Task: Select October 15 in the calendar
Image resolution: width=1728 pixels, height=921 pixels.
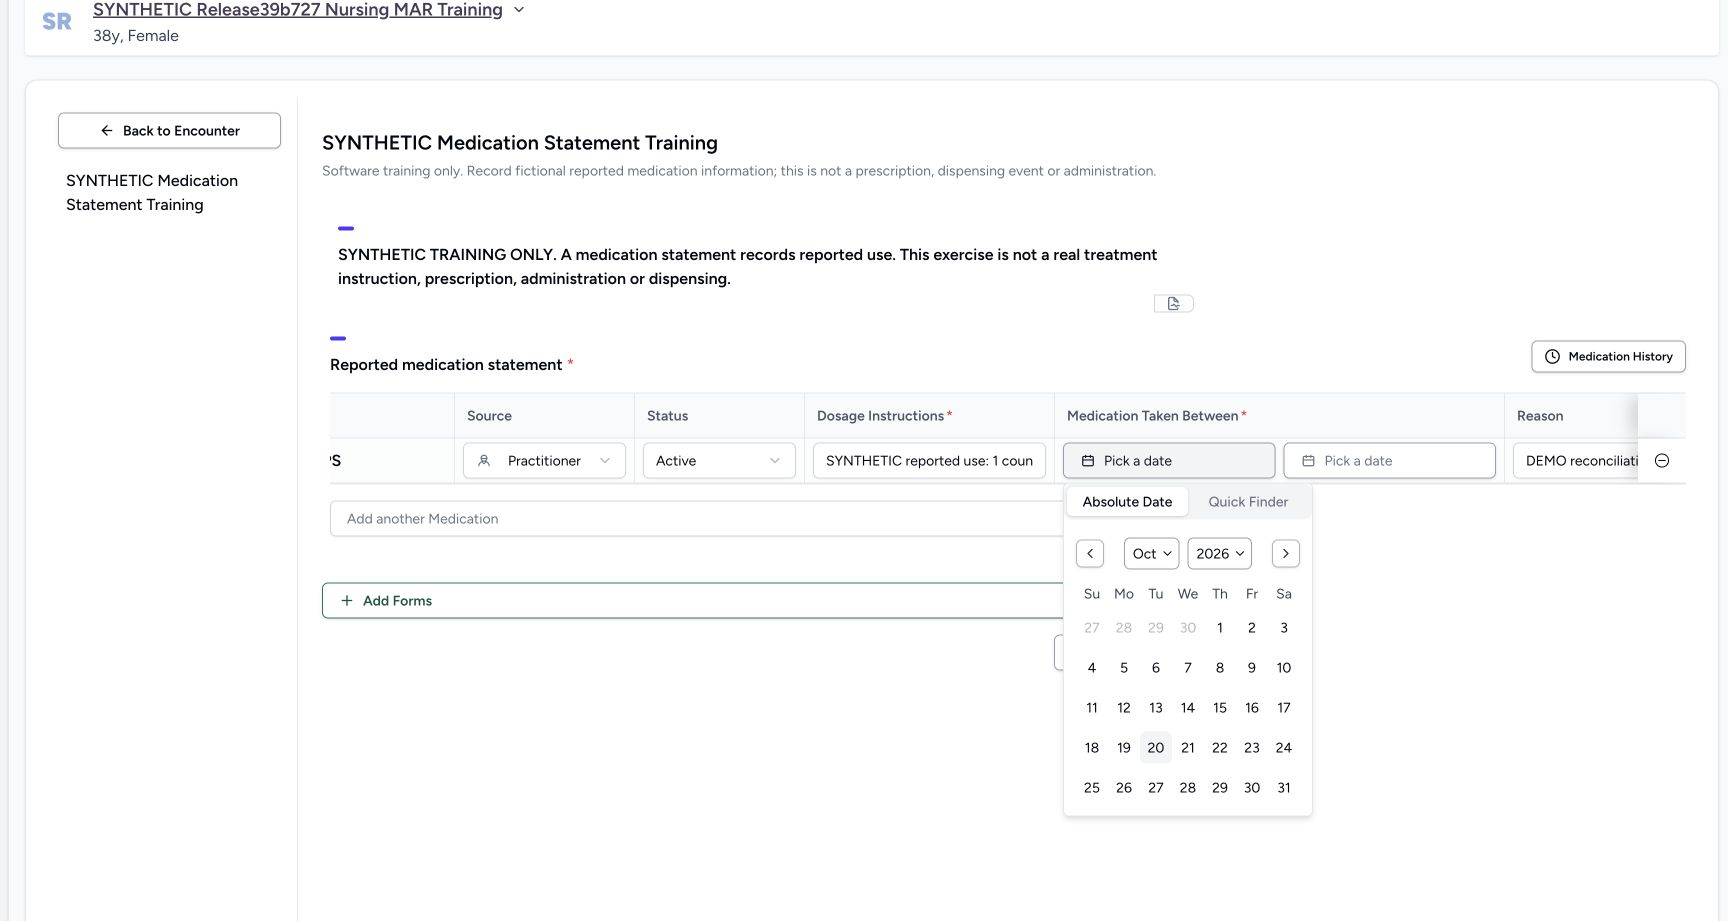Action: 1220,708
